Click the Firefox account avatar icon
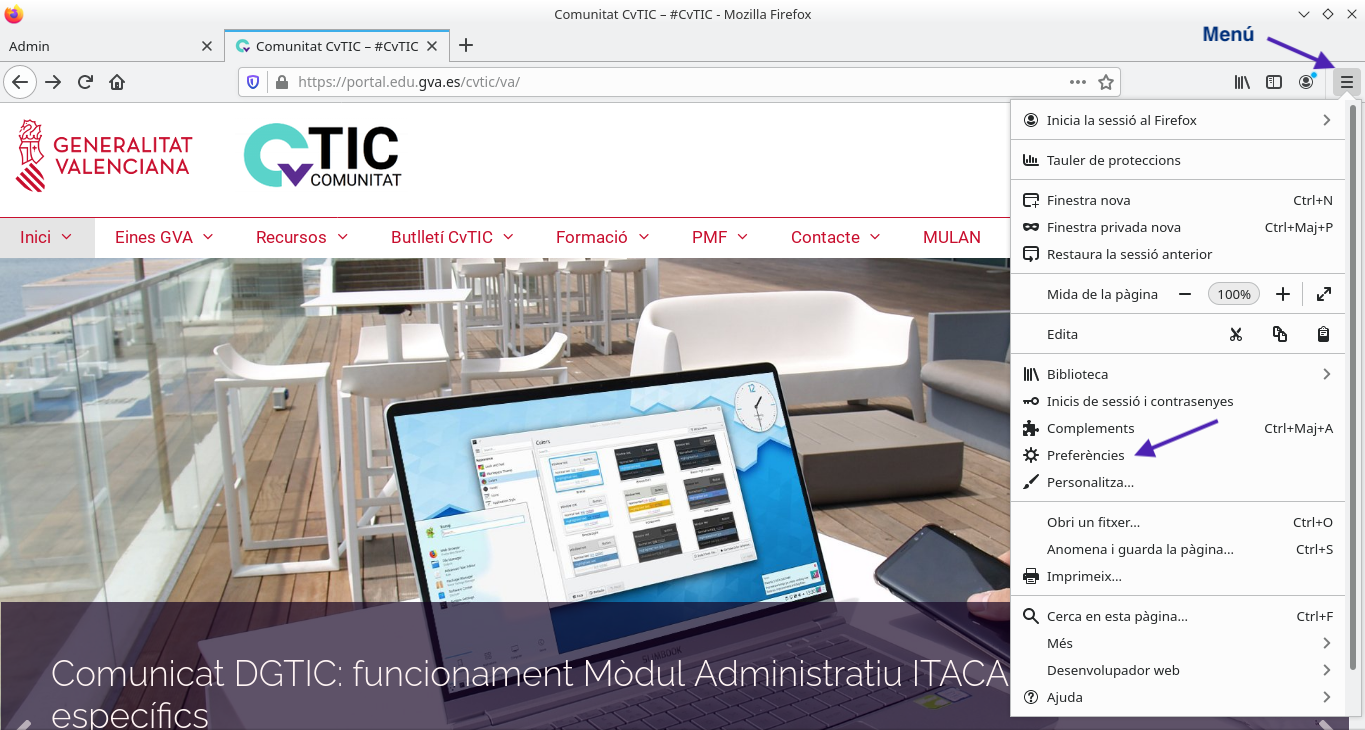Viewport: 1365px width, 730px height. point(1306,82)
